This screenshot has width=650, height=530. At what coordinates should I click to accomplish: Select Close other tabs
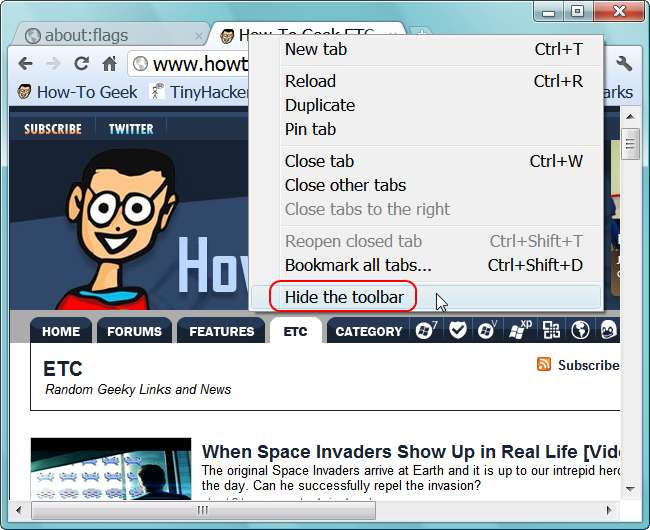coord(426,185)
